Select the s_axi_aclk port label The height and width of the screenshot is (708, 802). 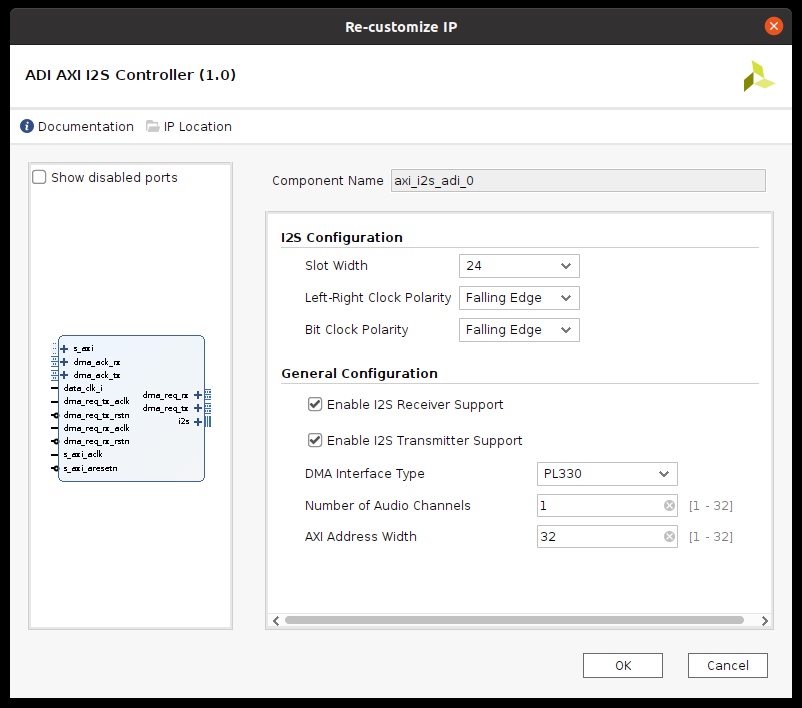click(x=83, y=454)
